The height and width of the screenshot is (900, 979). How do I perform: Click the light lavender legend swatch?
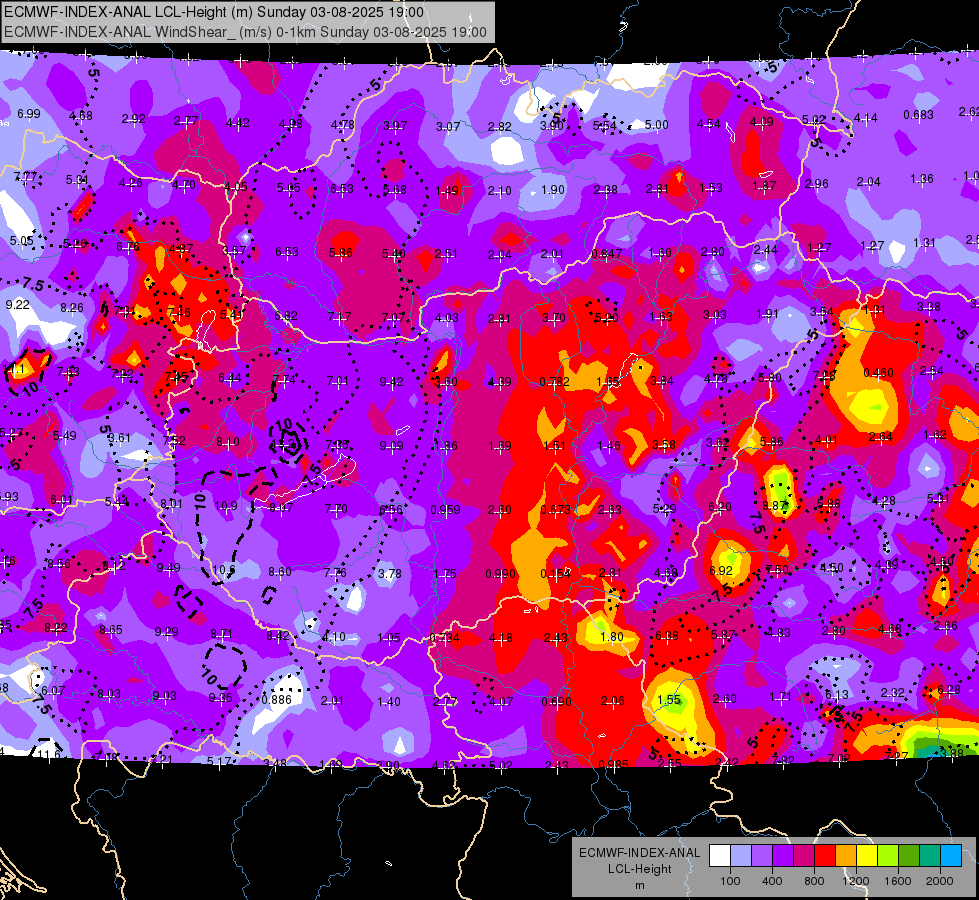(740, 855)
